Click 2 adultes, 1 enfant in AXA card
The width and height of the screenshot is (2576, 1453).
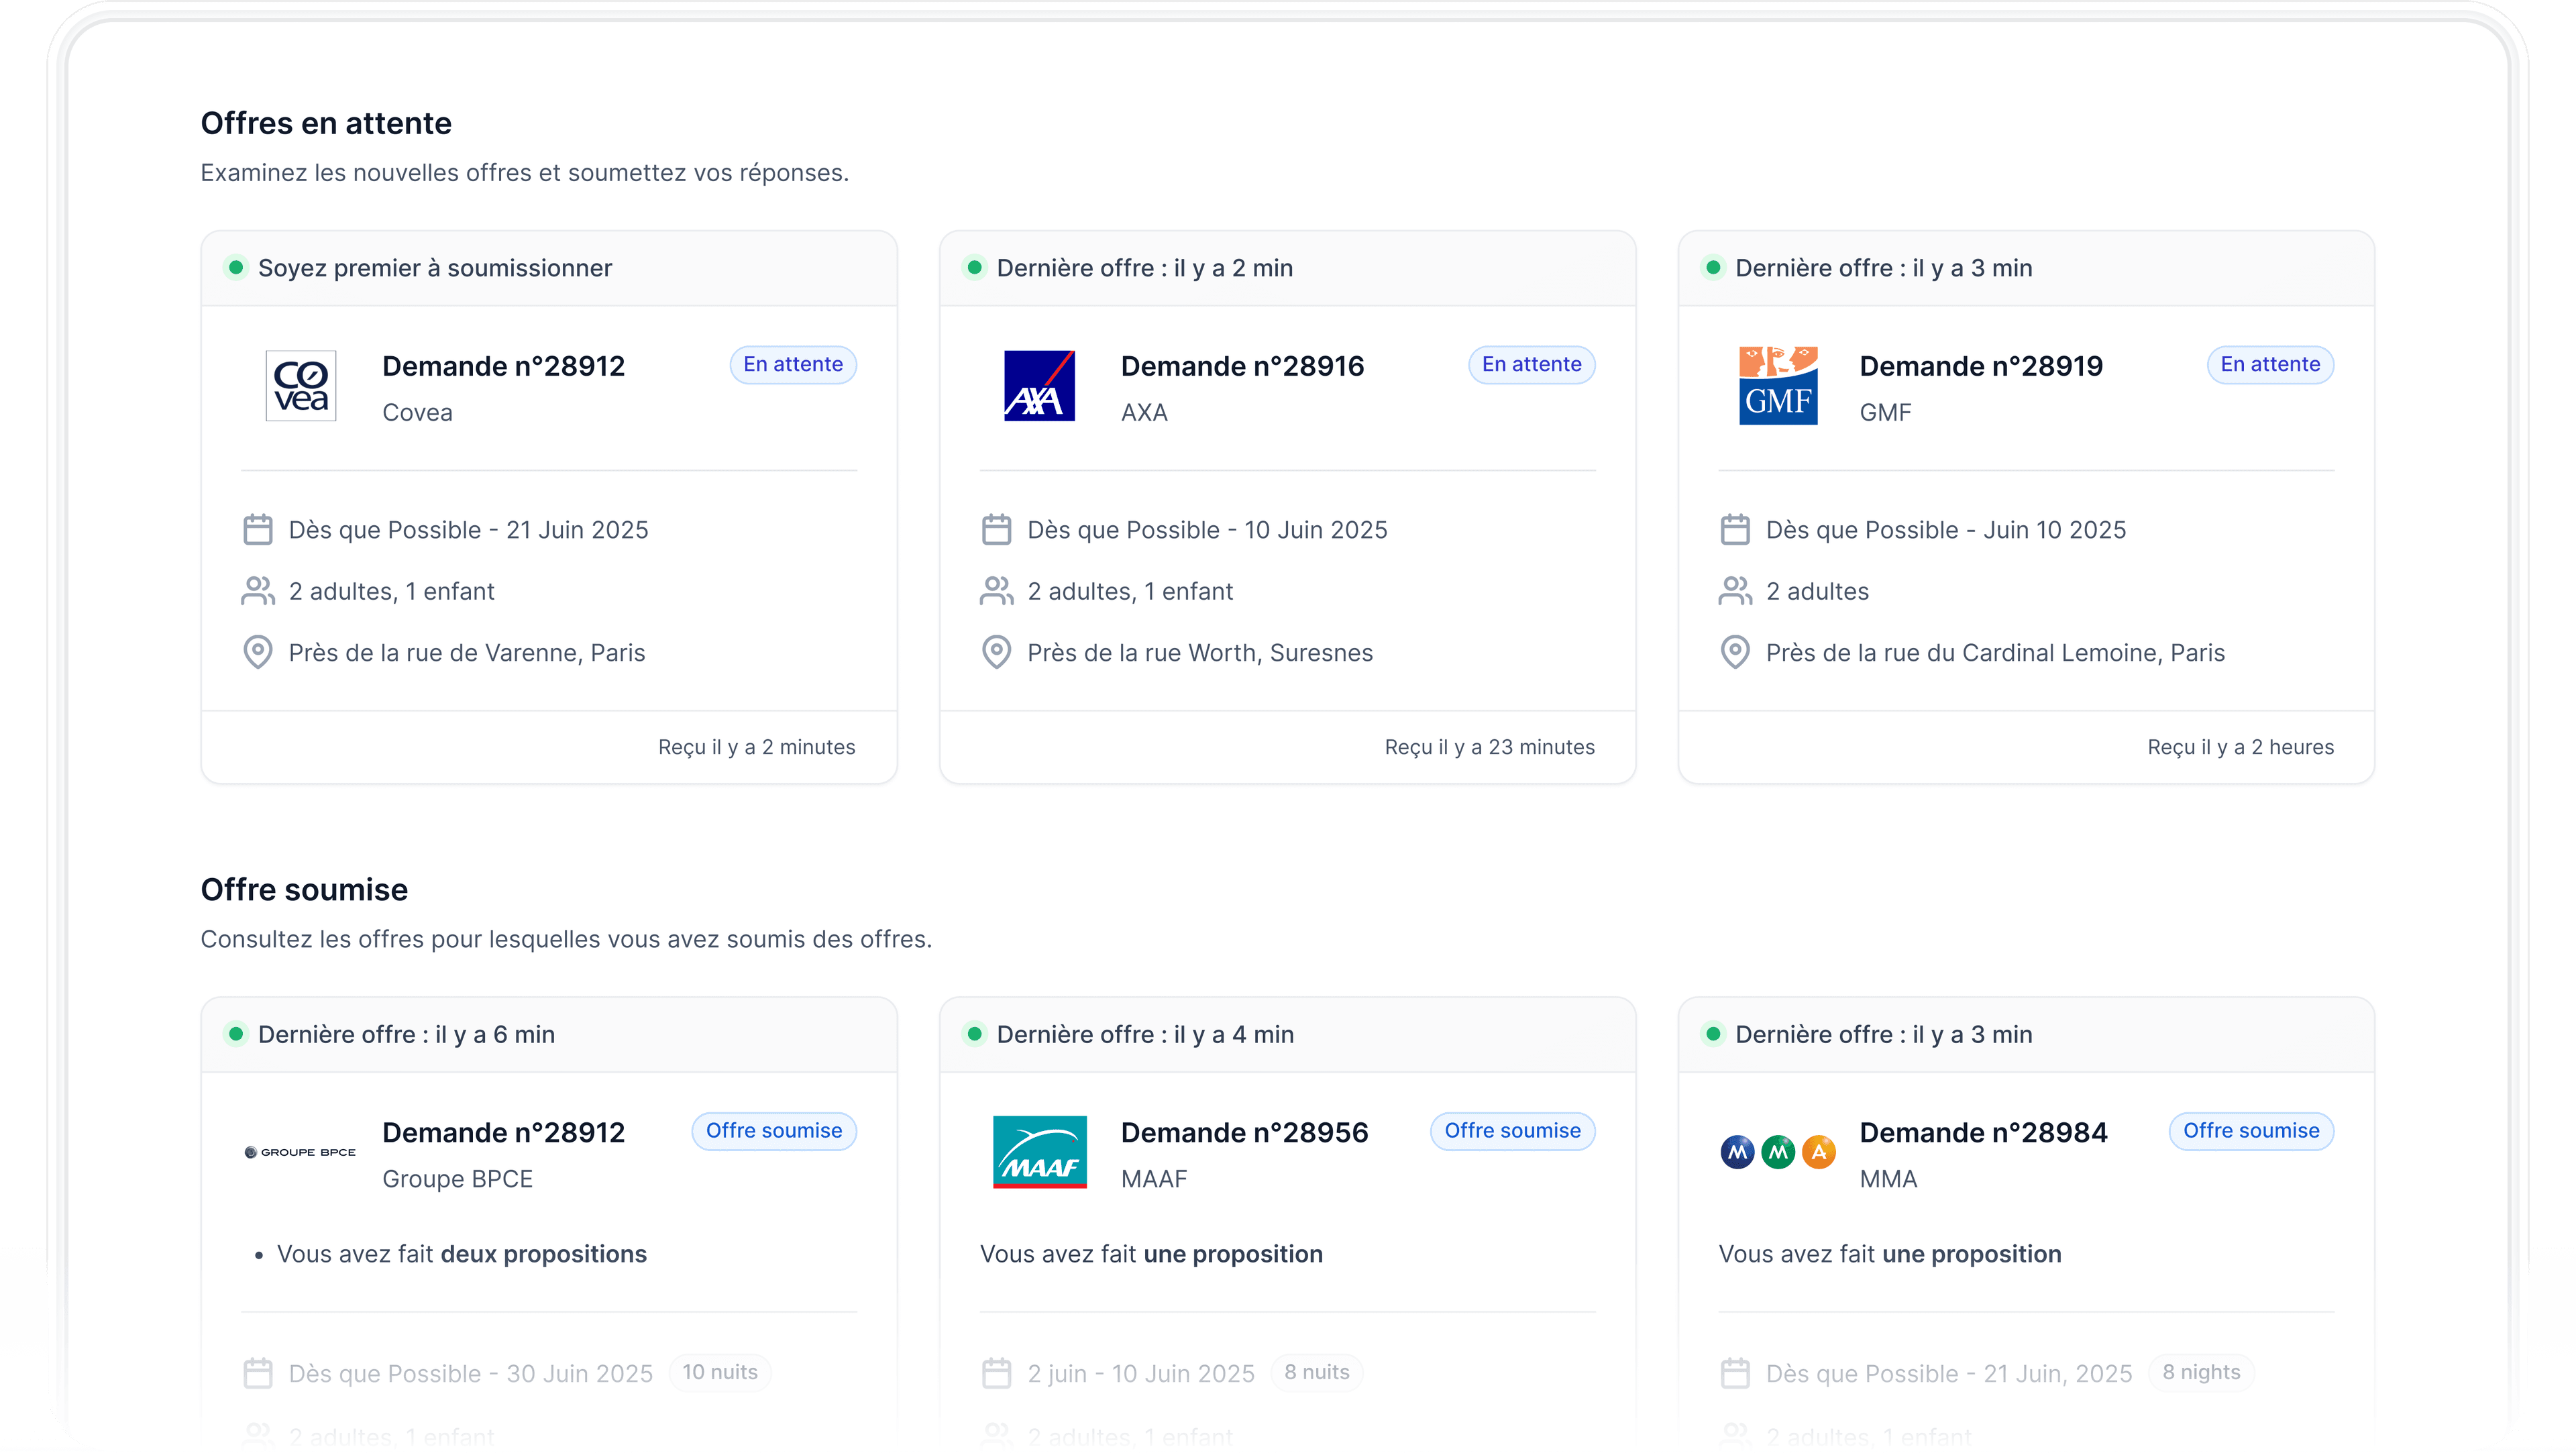(1130, 592)
